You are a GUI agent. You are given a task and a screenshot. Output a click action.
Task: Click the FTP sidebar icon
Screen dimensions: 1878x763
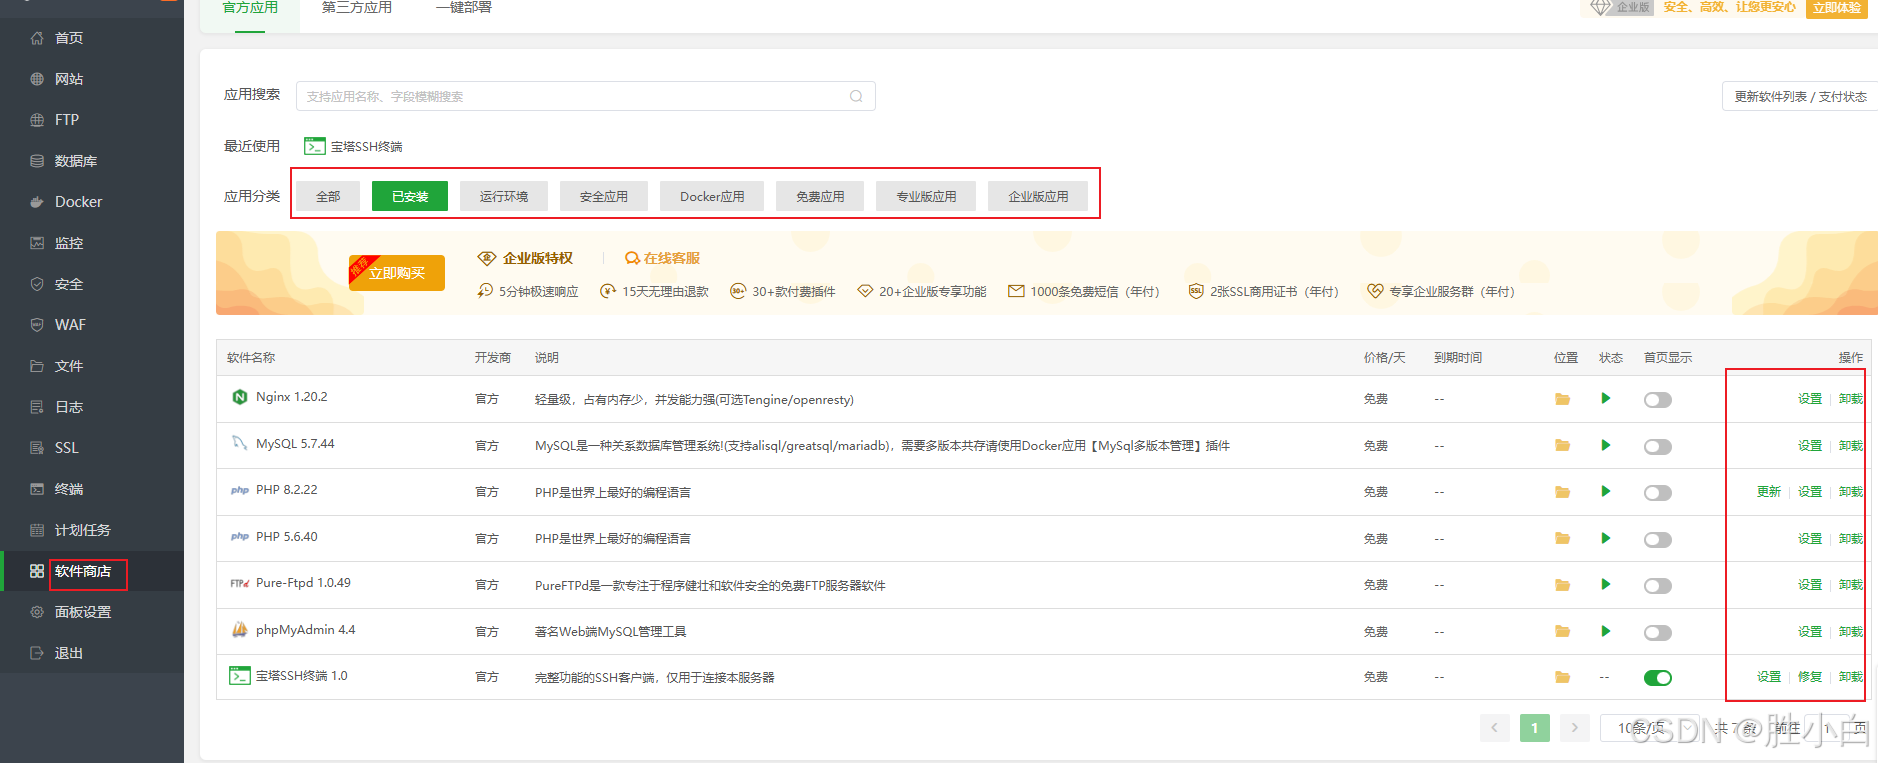coord(37,120)
